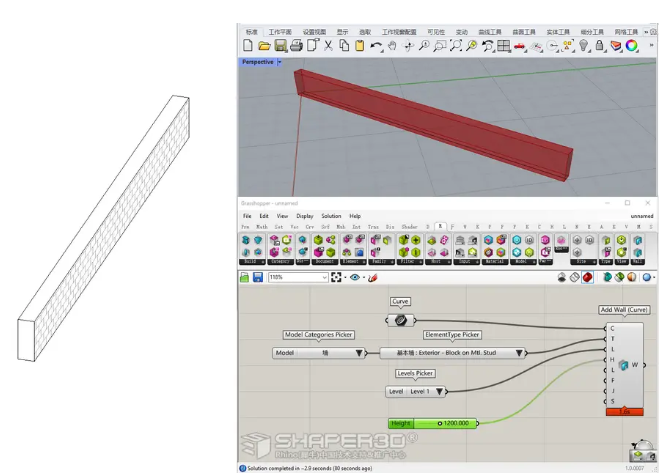
Task: Switch to the Math component tab
Action: [x=262, y=227]
